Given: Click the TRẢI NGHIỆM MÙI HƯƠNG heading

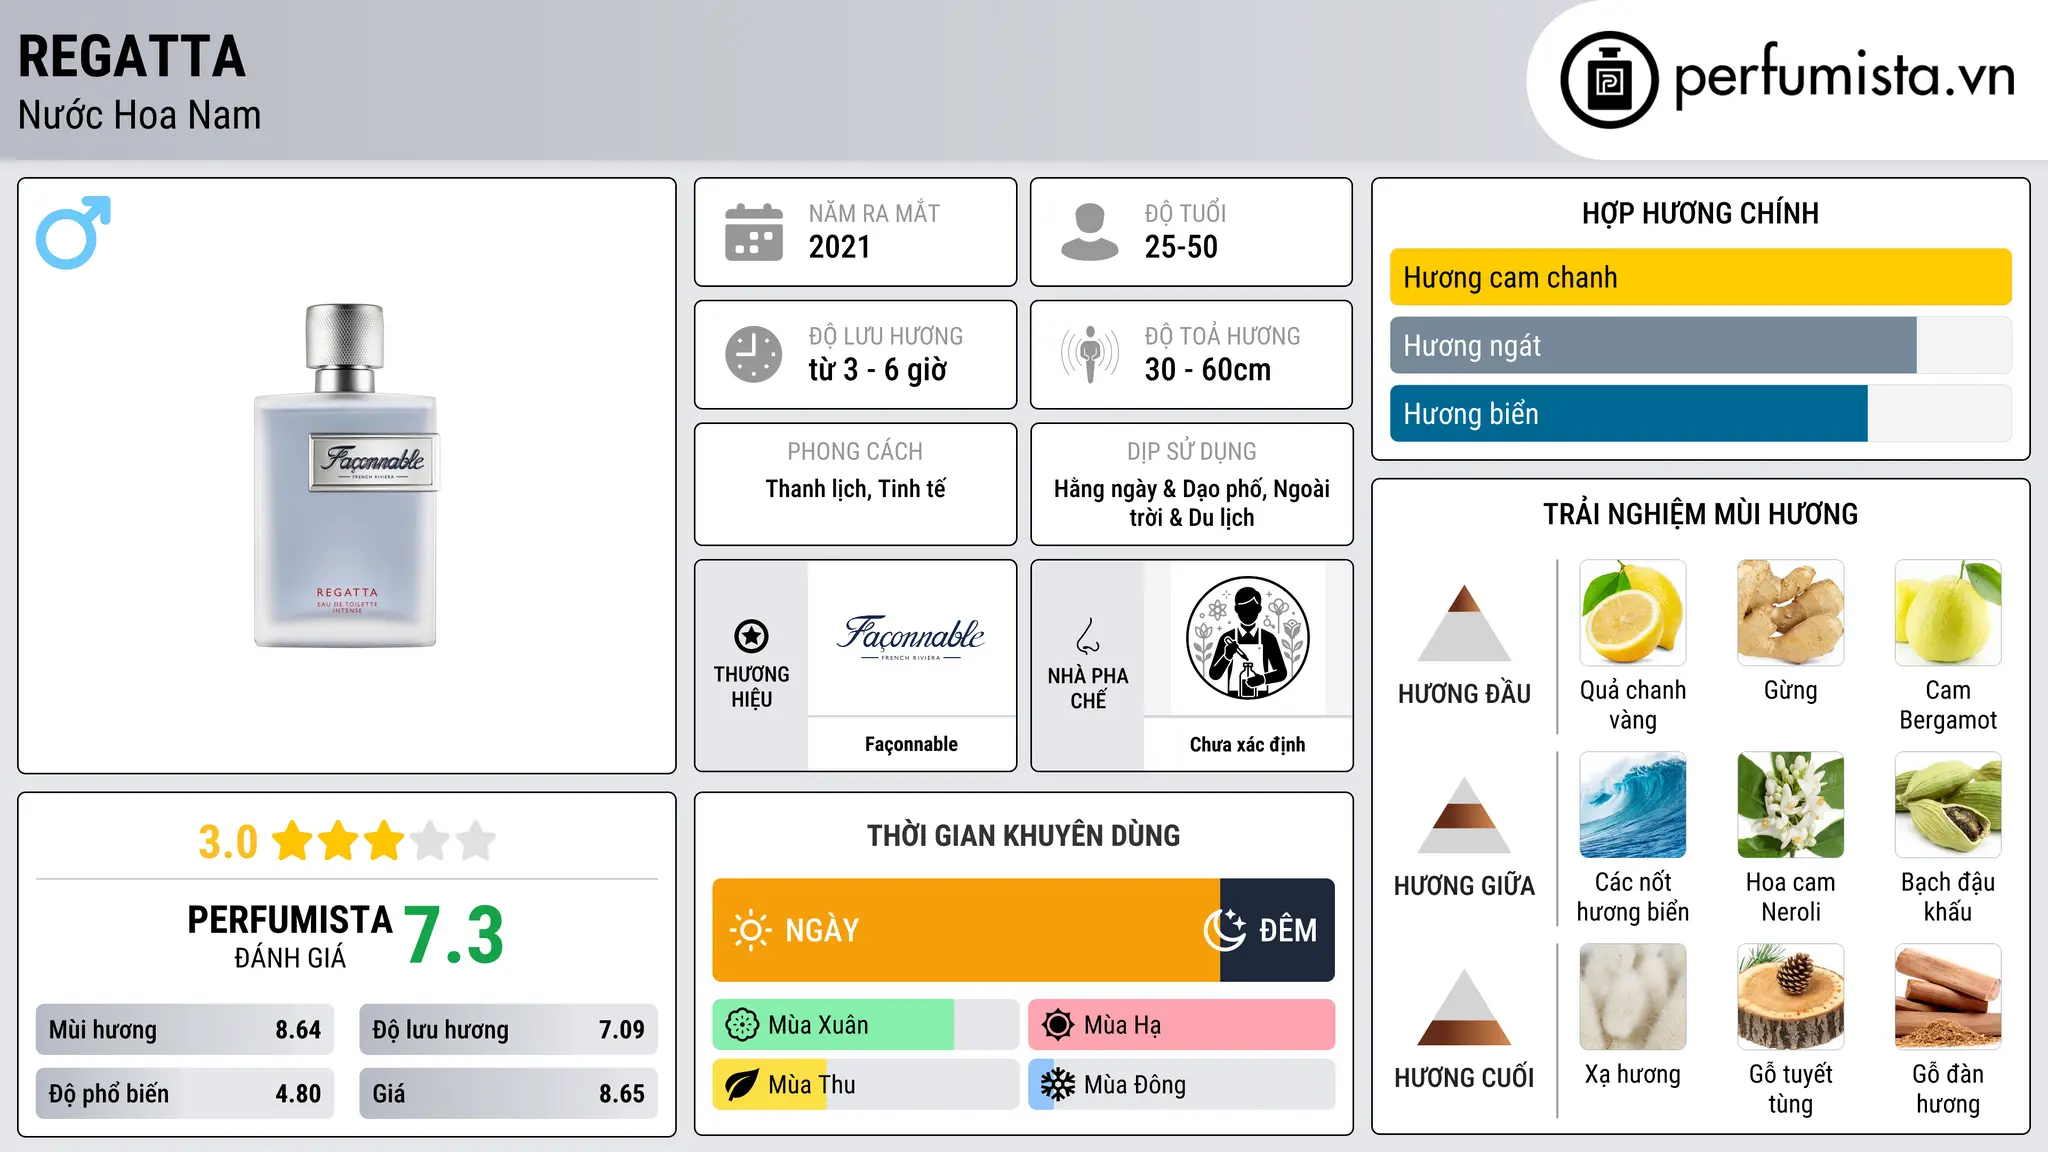Looking at the screenshot, I should tap(1700, 514).
